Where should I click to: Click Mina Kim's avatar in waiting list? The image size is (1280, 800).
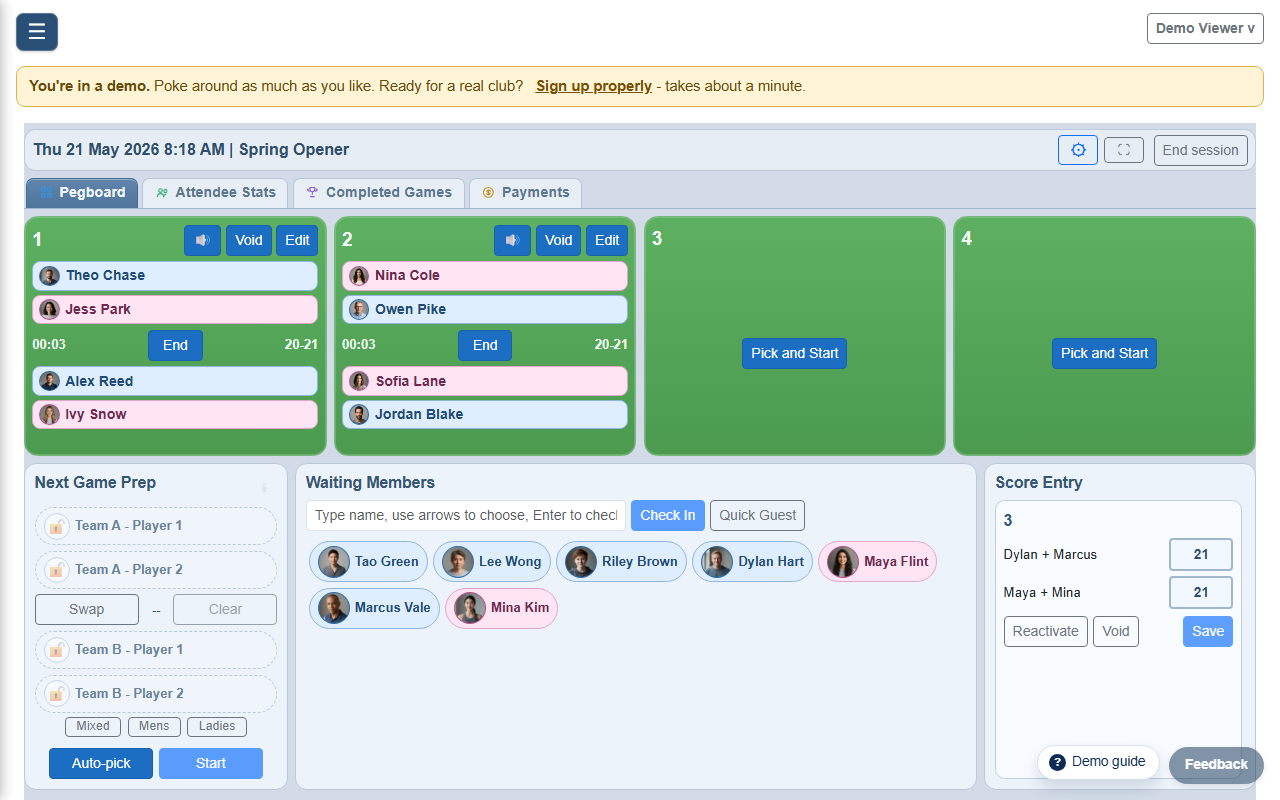470,608
